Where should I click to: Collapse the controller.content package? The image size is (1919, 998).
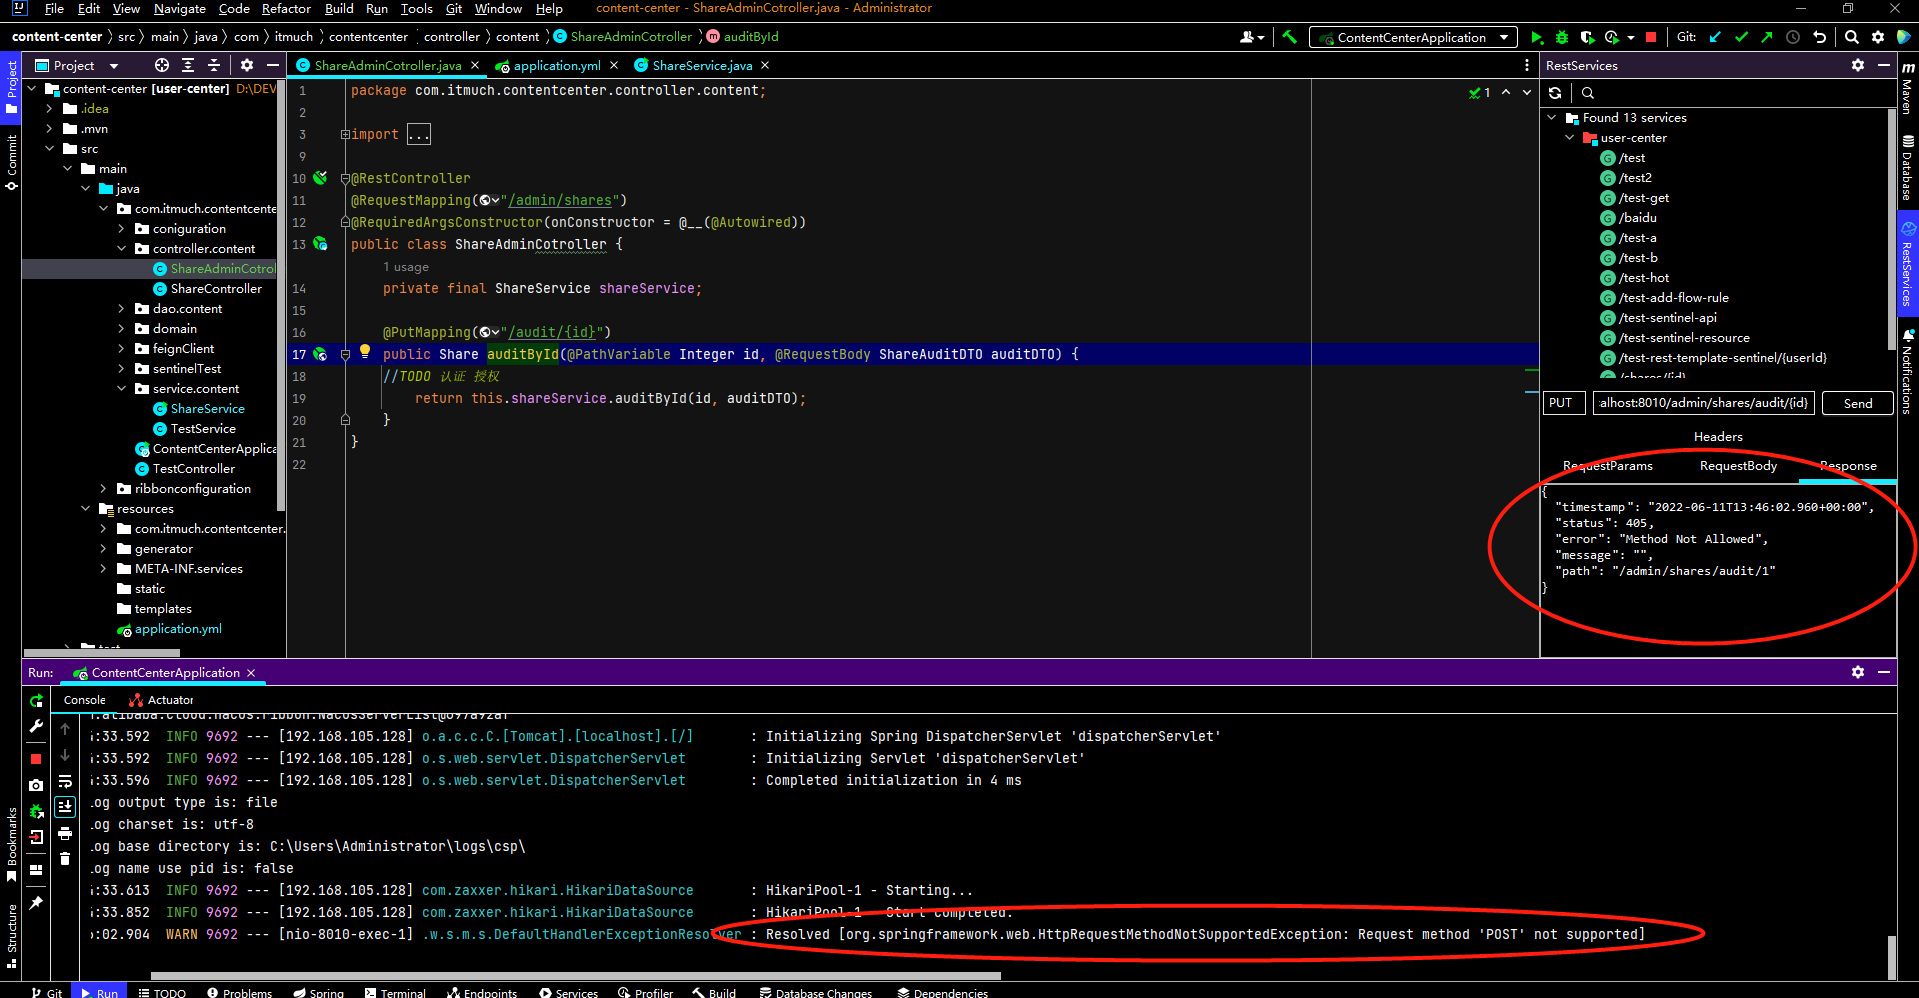click(121, 249)
